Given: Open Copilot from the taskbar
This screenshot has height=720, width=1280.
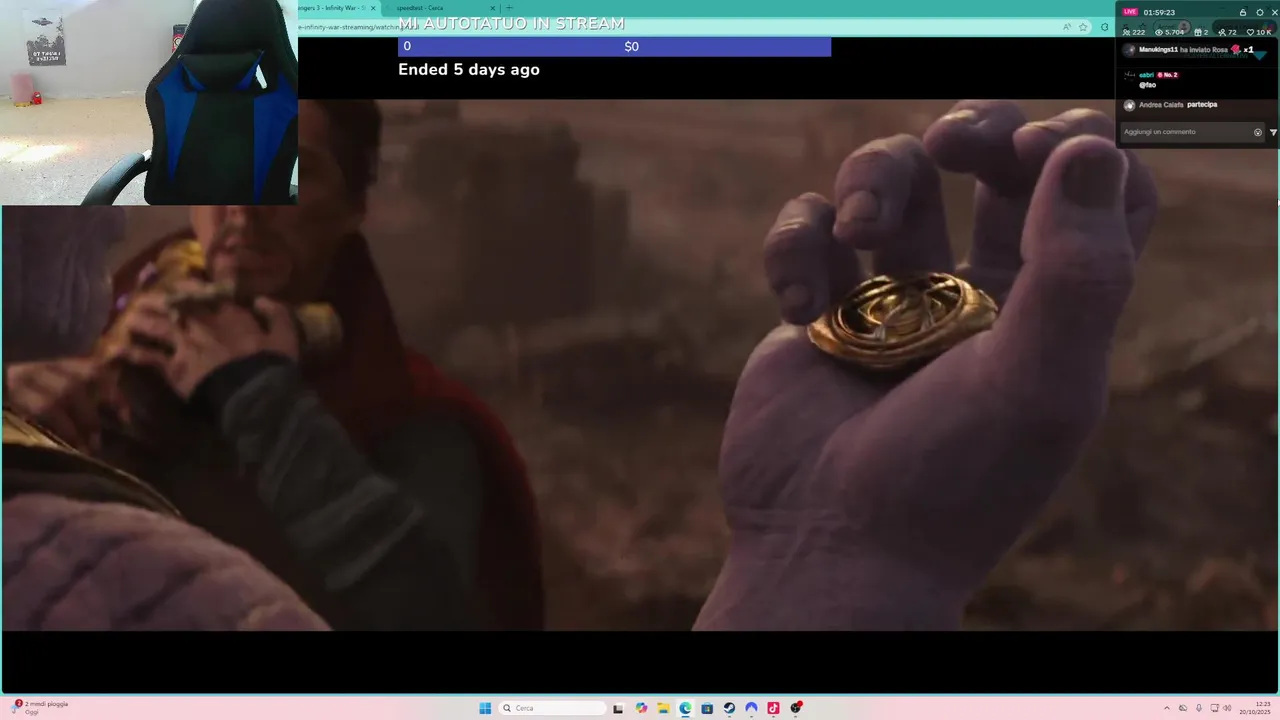Looking at the screenshot, I should [641, 708].
